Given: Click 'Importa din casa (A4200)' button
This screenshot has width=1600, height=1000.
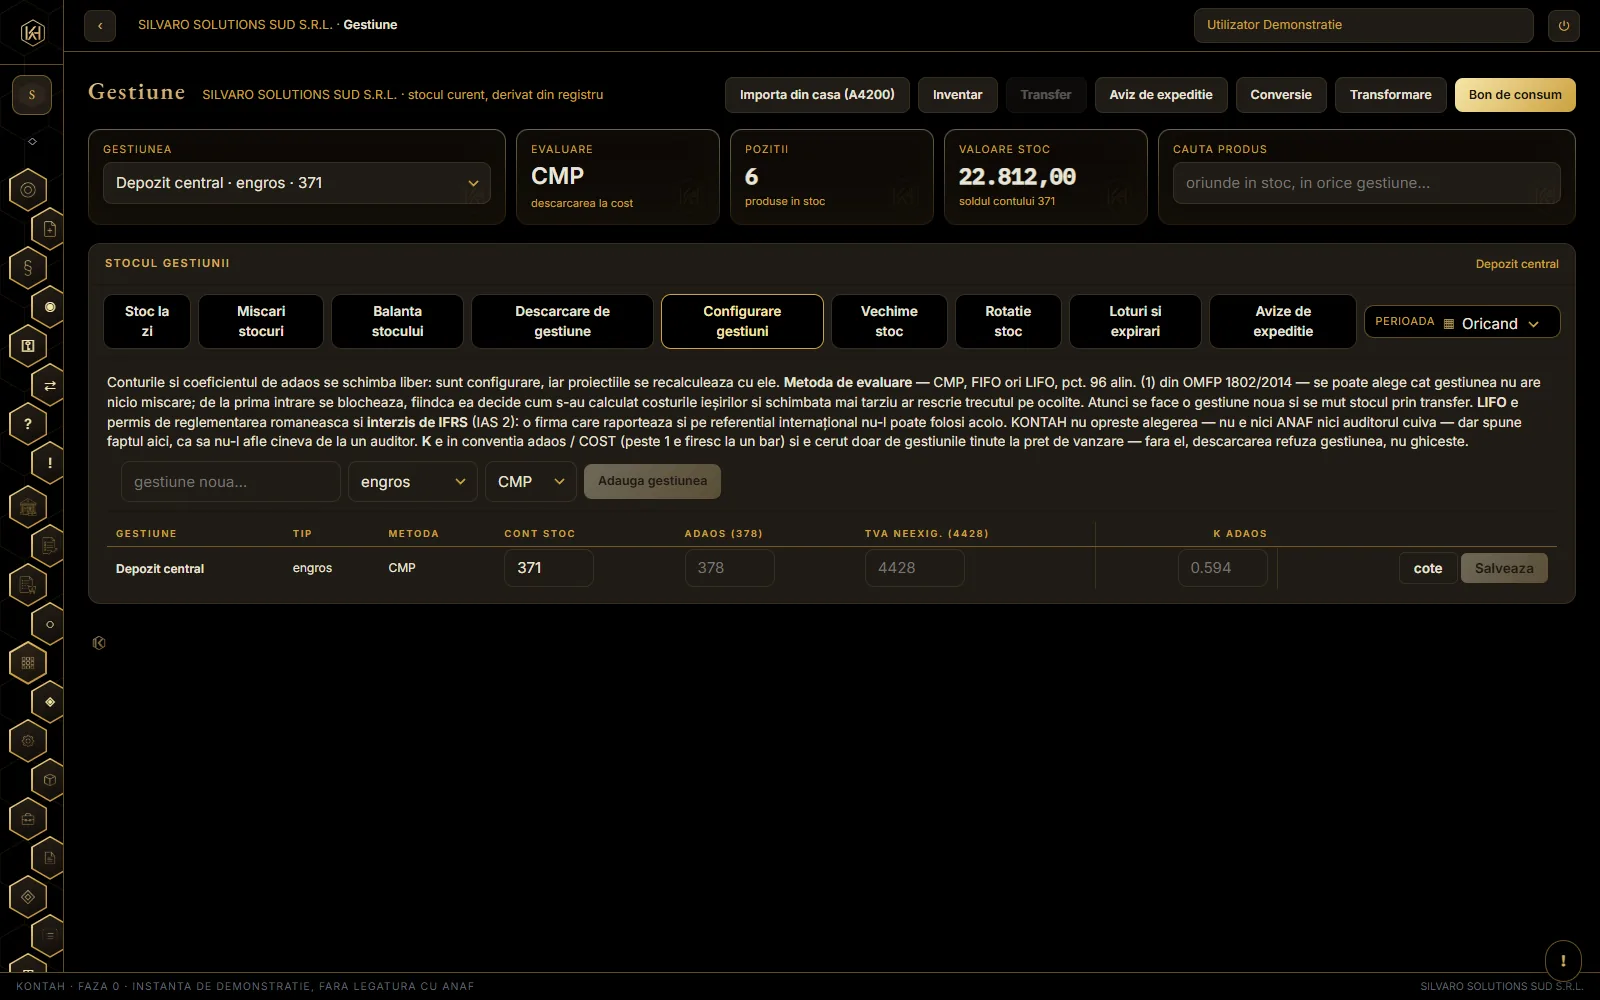Looking at the screenshot, I should (817, 95).
